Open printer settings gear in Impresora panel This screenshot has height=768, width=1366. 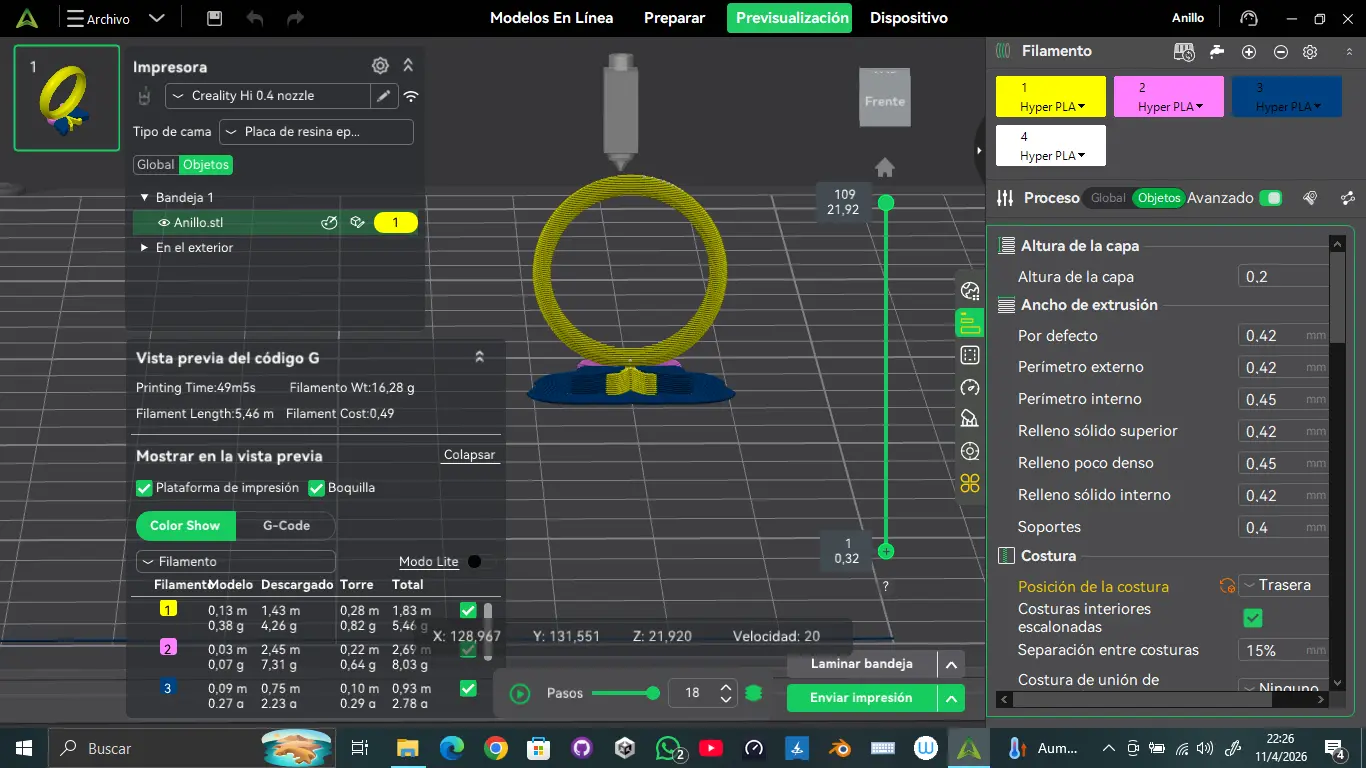point(380,66)
